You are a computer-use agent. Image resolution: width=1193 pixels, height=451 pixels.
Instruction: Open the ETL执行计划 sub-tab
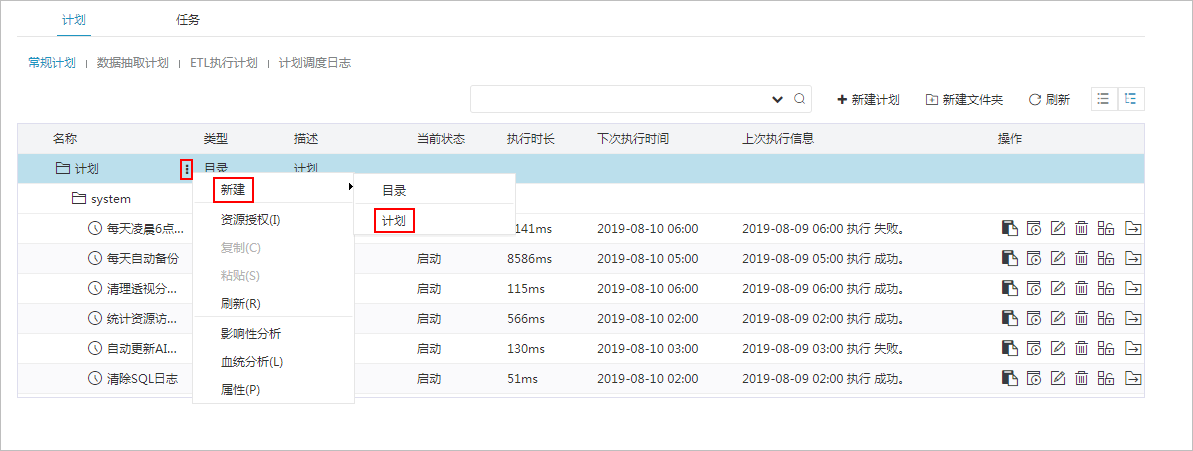click(224, 62)
